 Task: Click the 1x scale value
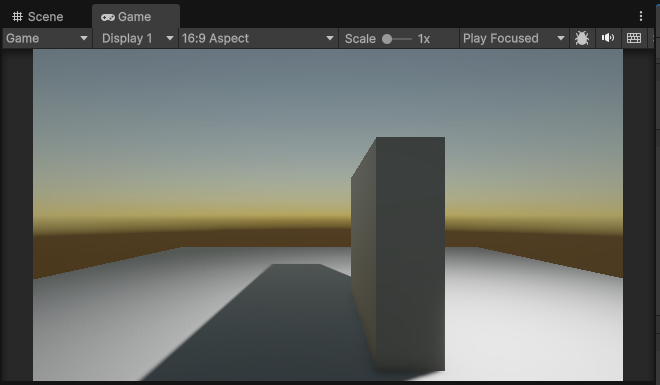click(423, 39)
